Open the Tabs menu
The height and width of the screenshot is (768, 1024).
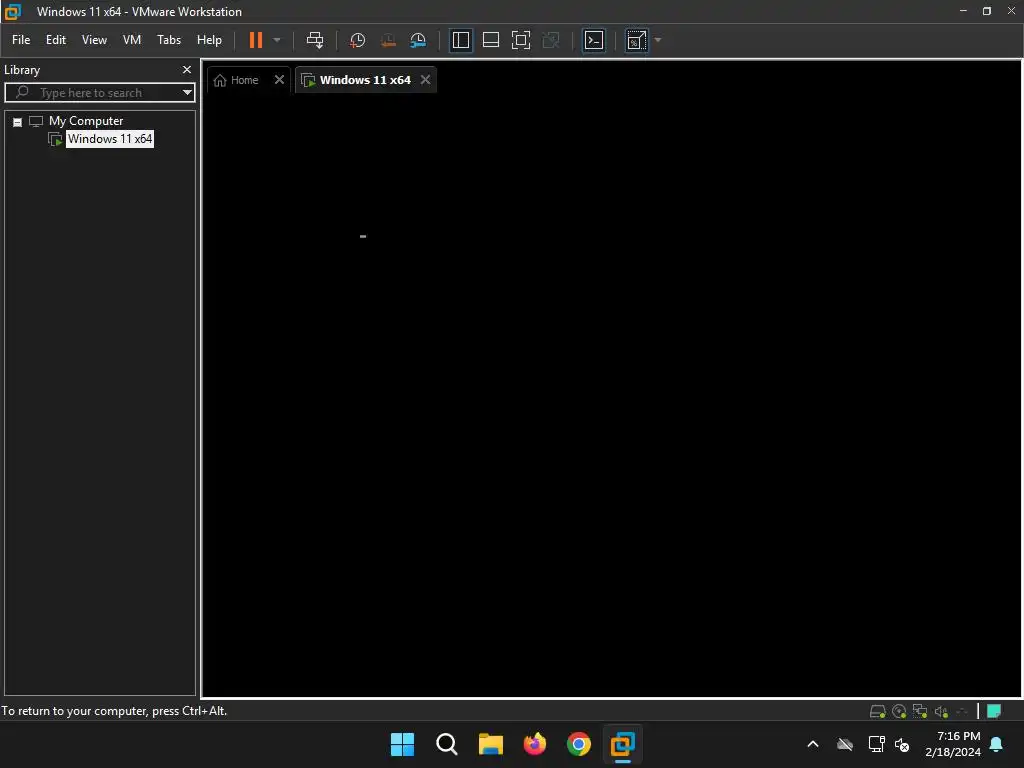169,40
